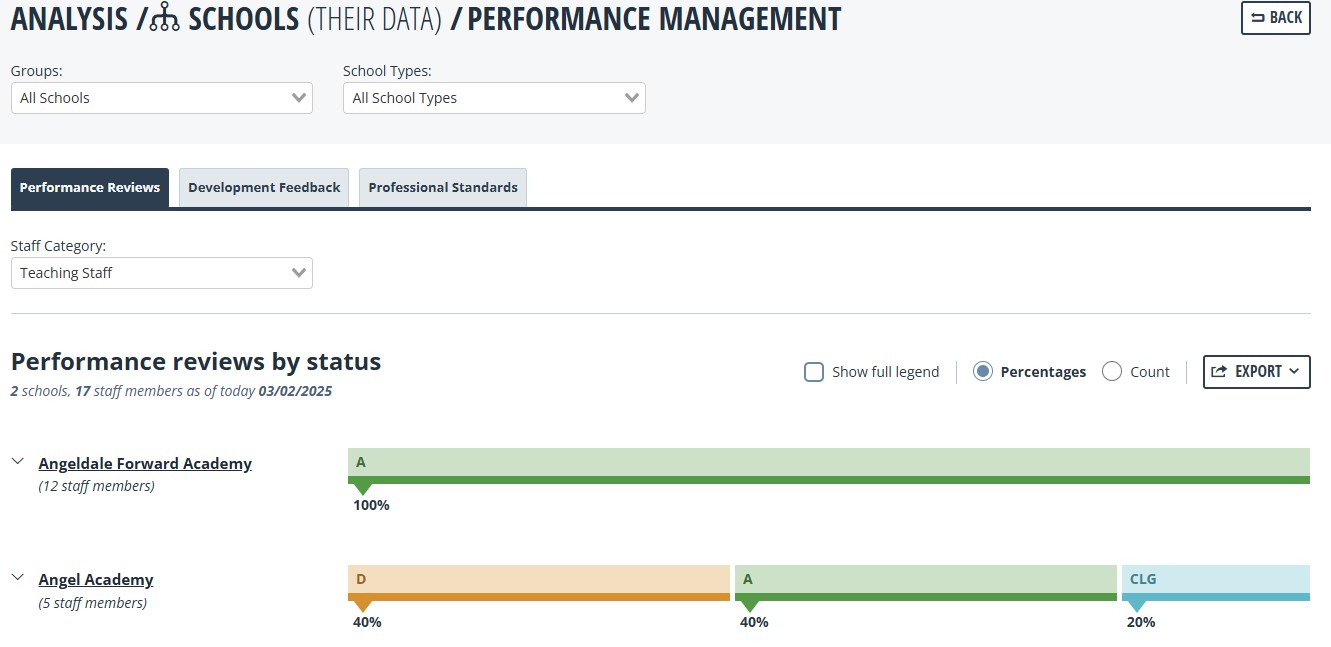Open the Groups dropdown showing All Schools

tap(162, 98)
